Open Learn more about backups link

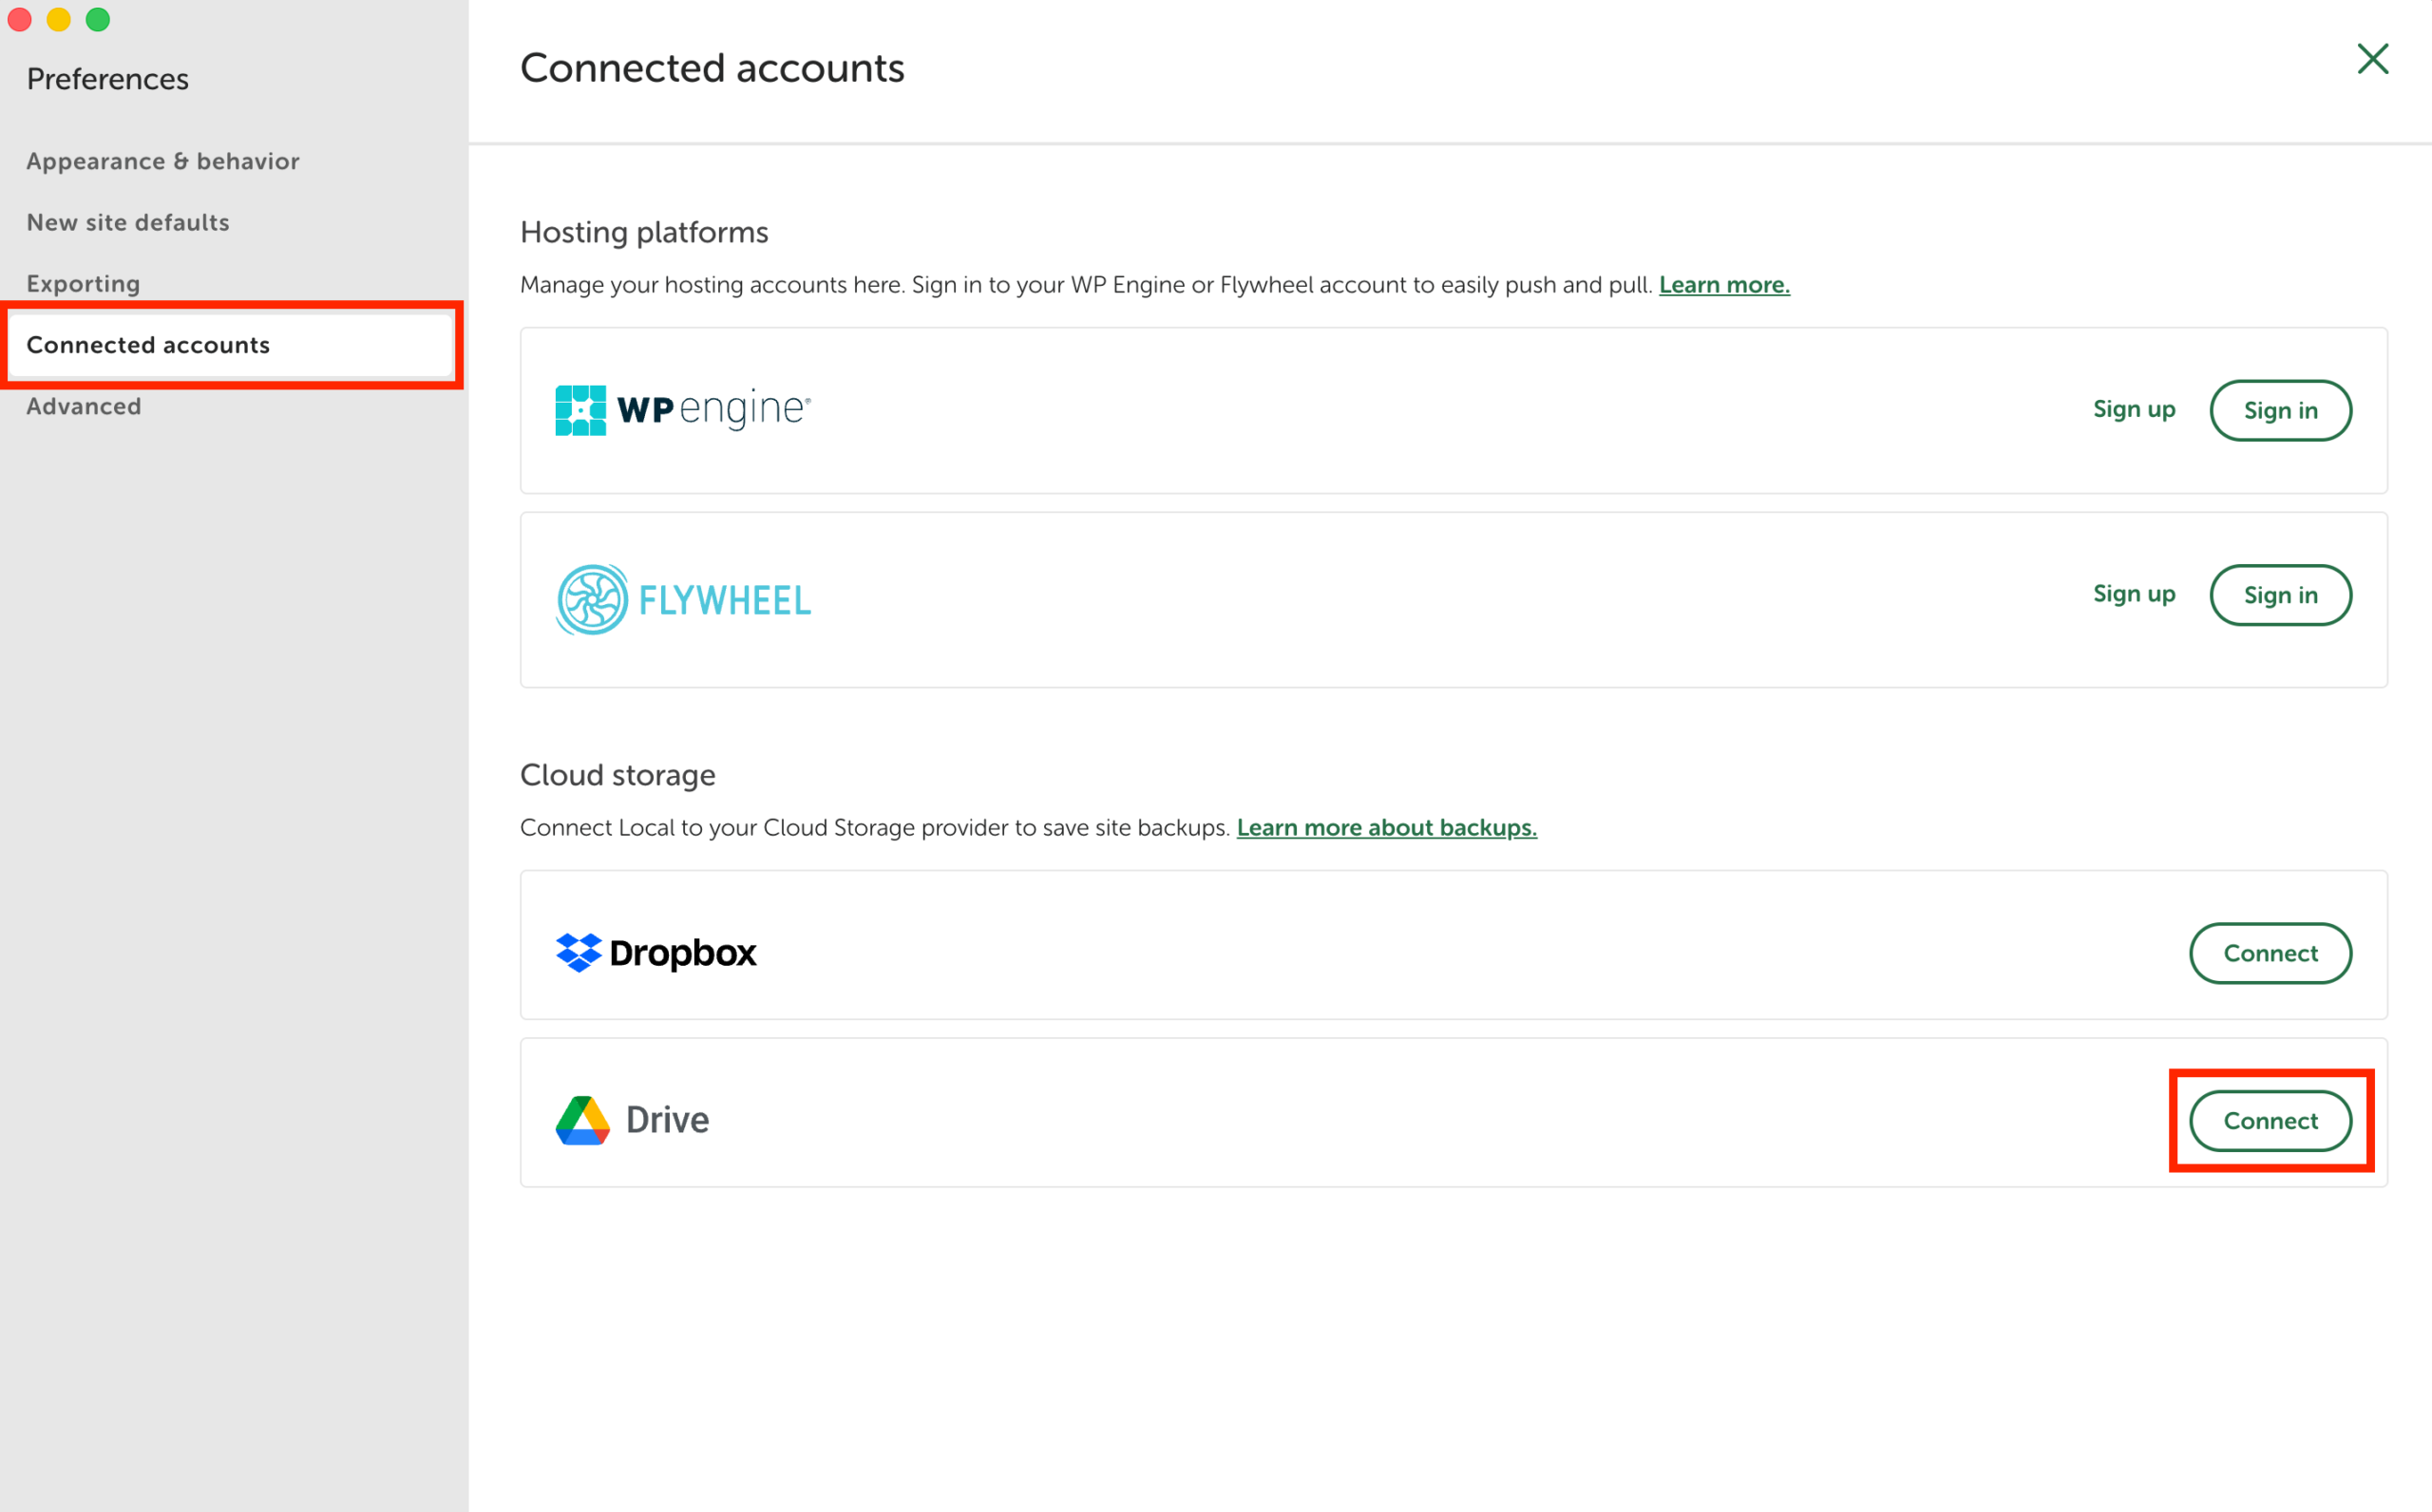(x=1386, y=828)
